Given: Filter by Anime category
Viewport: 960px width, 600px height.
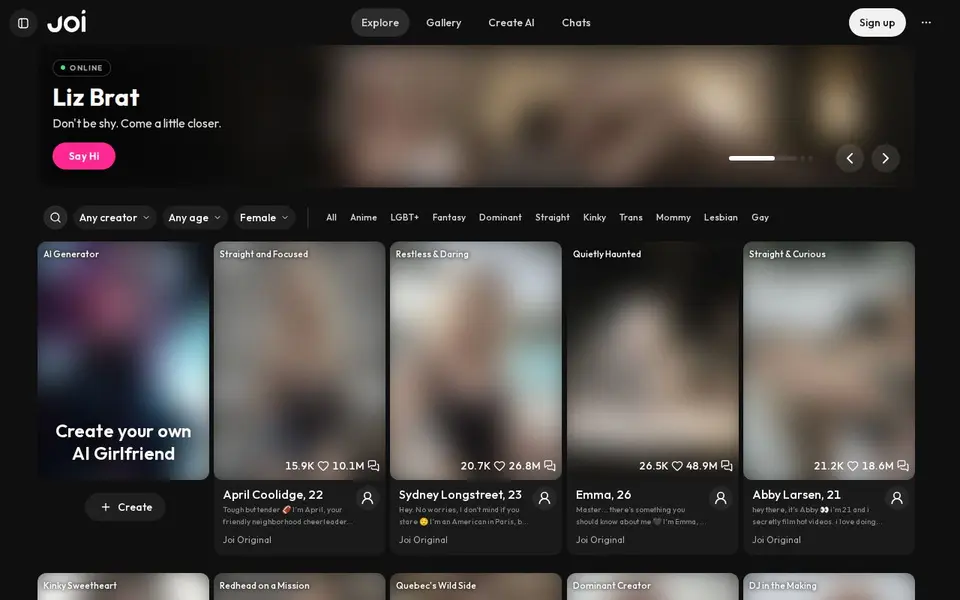Looking at the screenshot, I should (x=364, y=217).
